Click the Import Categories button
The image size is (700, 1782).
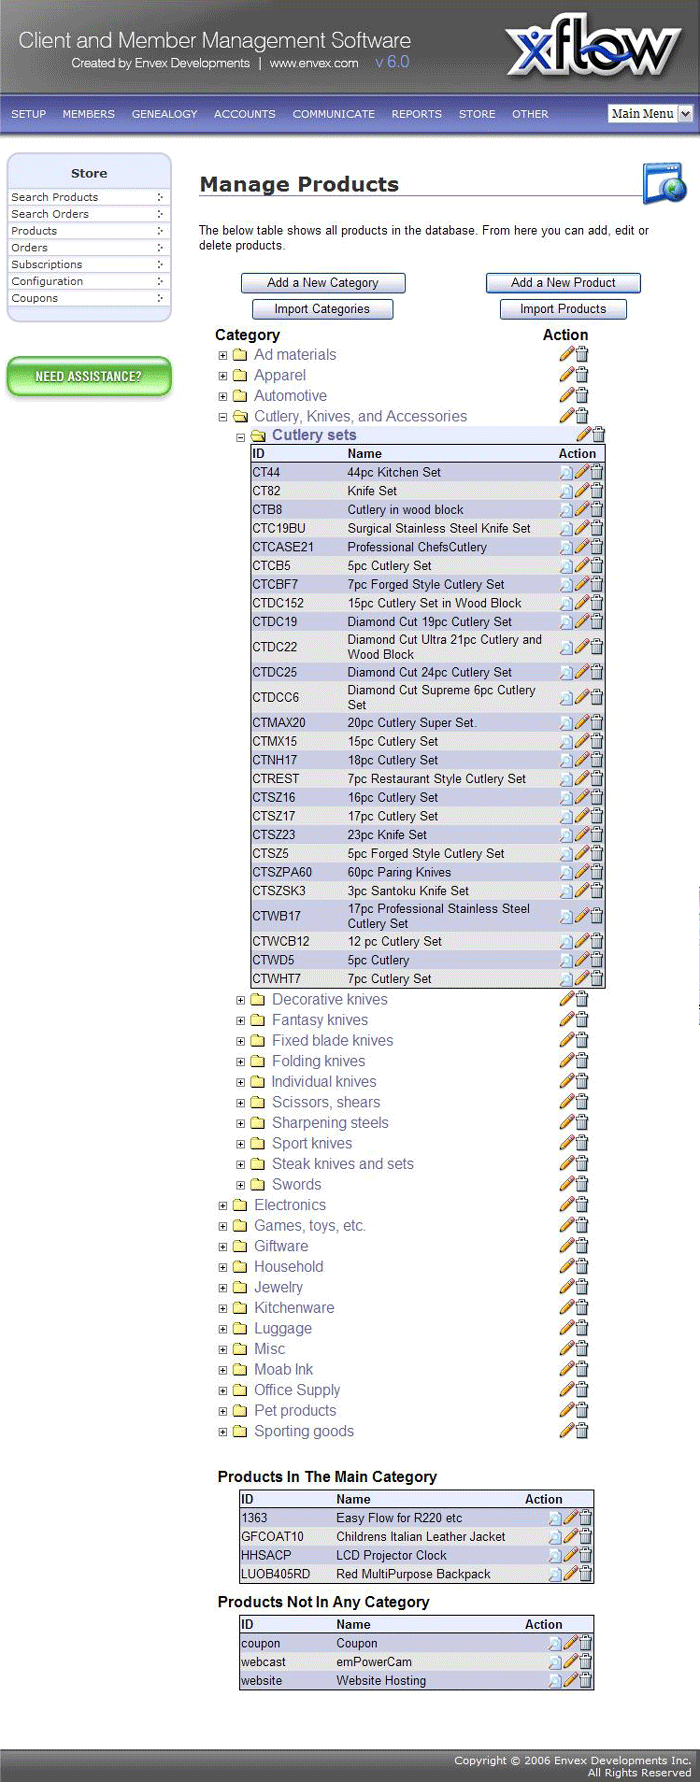click(322, 309)
